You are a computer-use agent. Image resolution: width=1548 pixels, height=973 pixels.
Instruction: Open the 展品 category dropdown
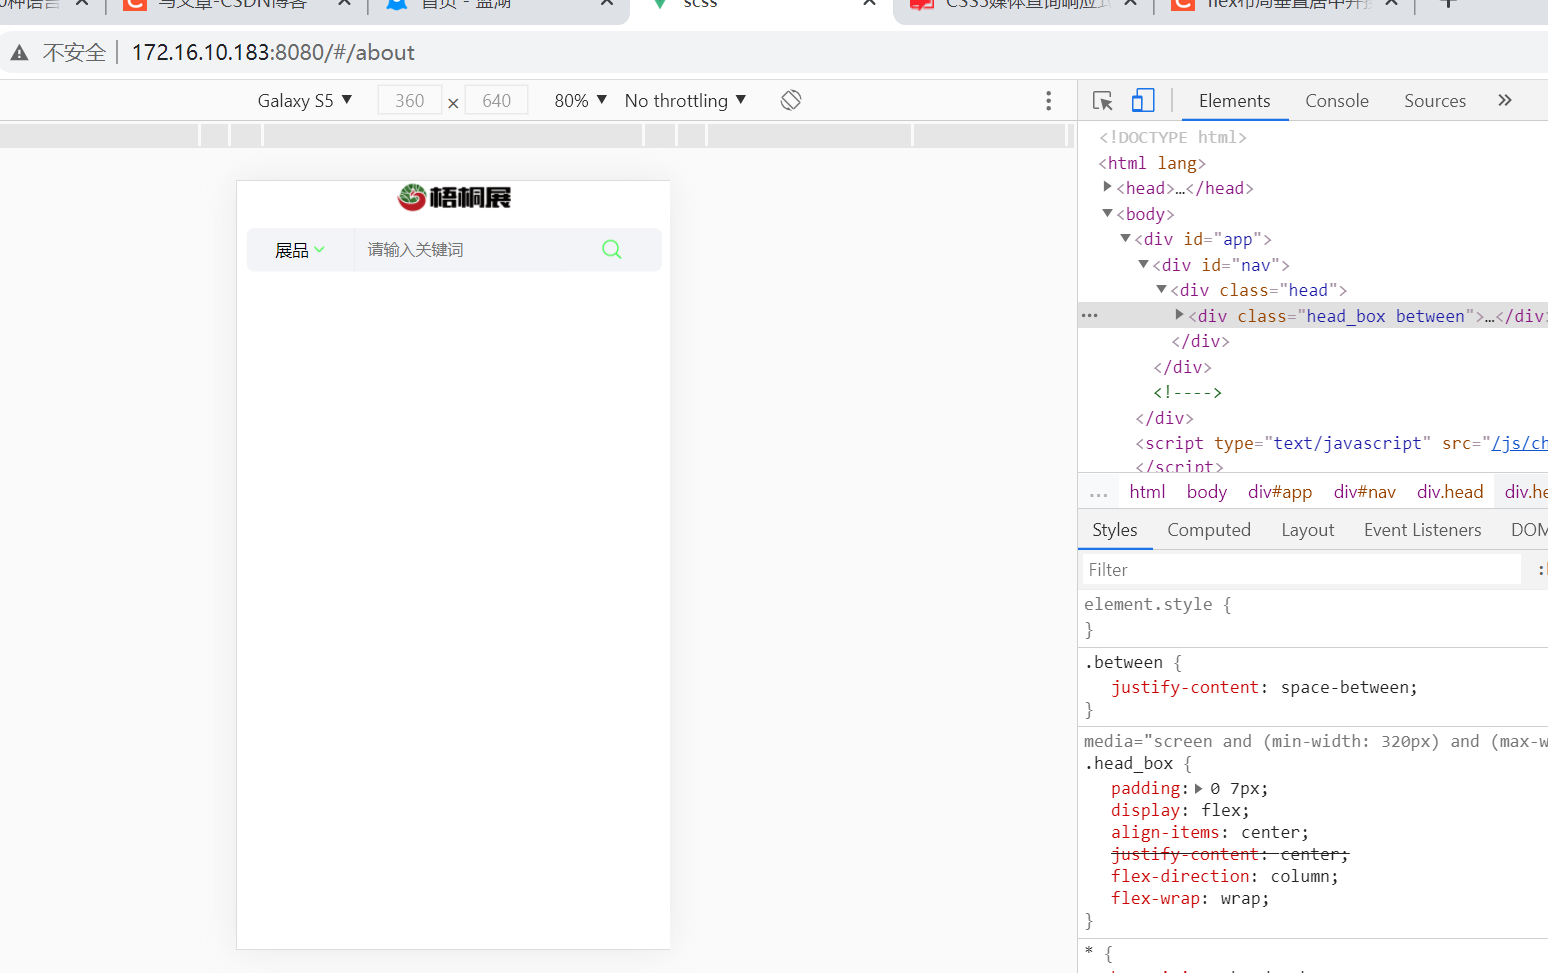click(300, 250)
